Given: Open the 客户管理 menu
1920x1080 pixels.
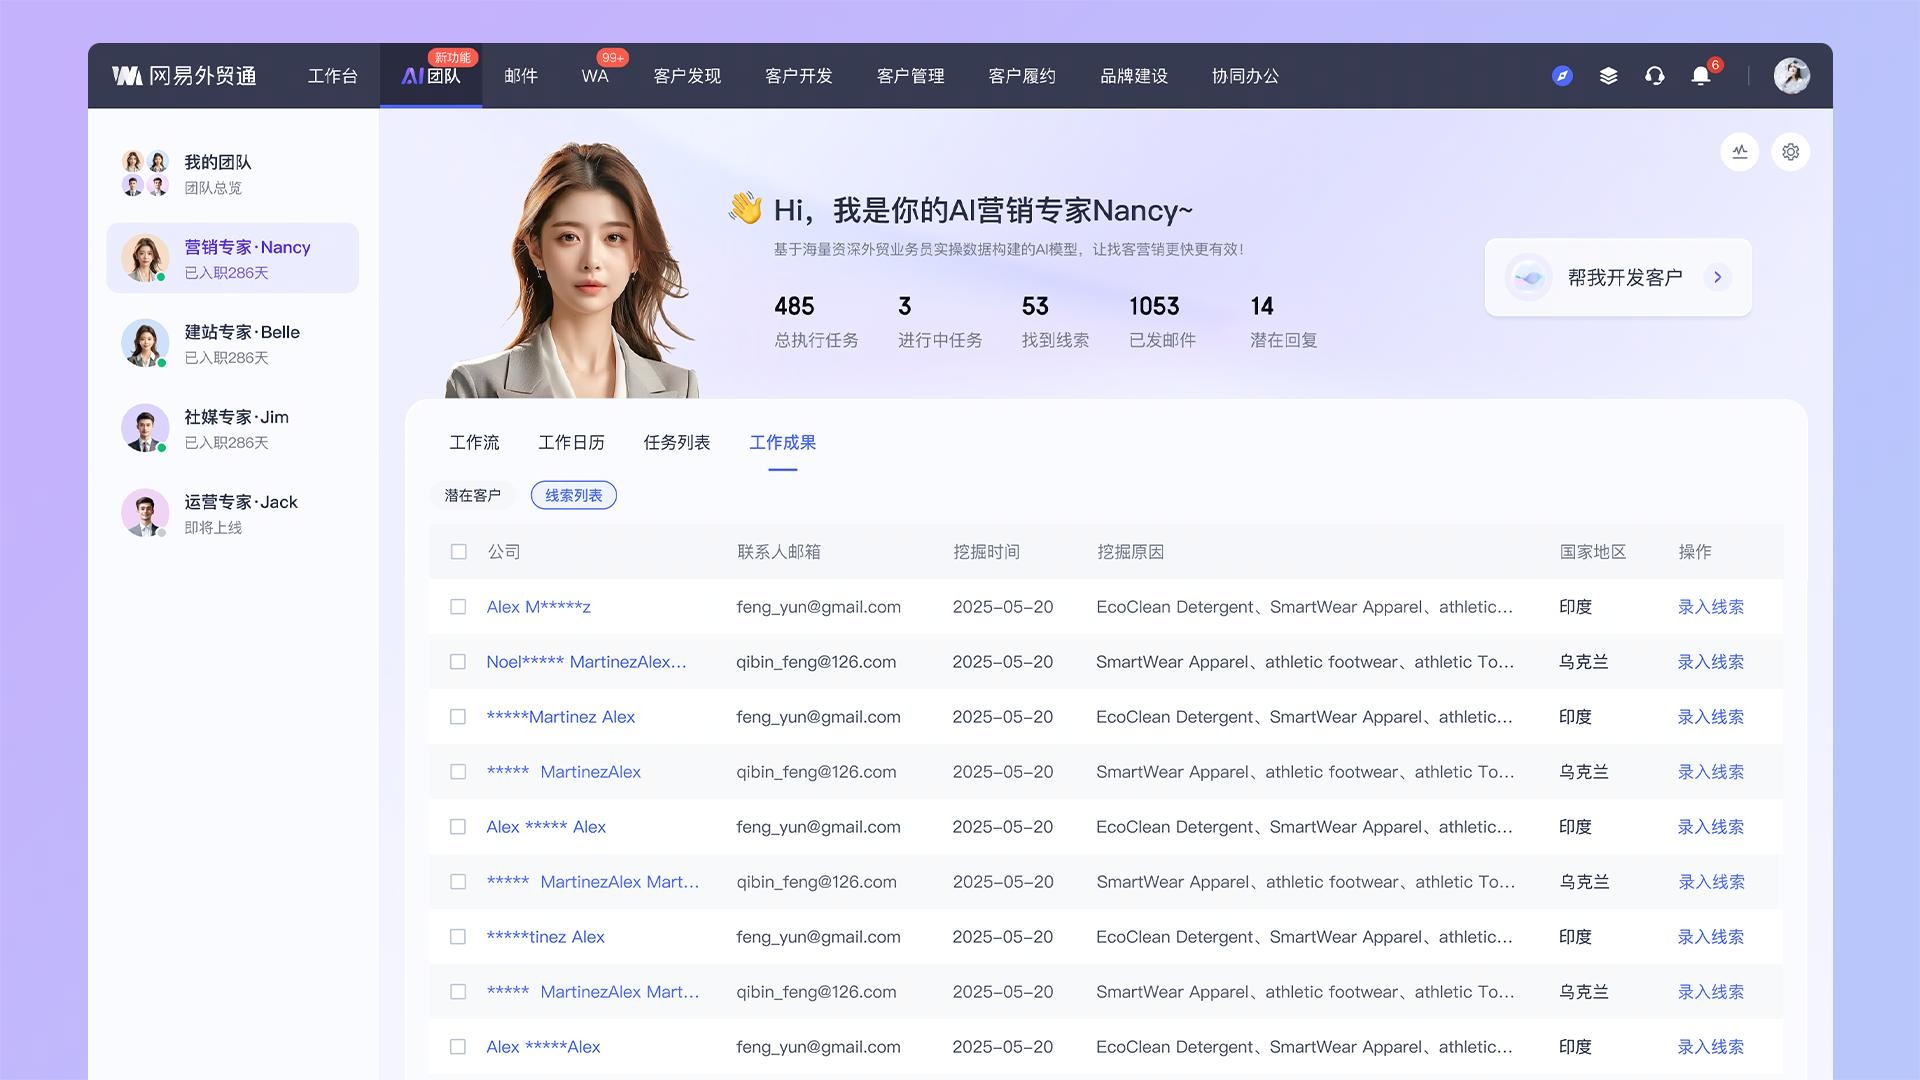Looking at the screenshot, I should point(910,76).
